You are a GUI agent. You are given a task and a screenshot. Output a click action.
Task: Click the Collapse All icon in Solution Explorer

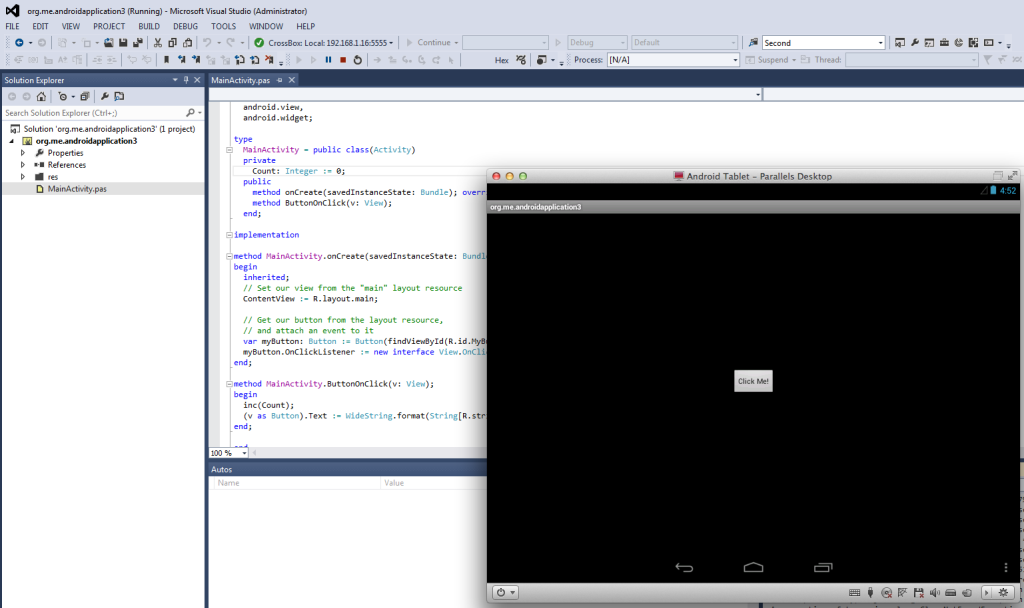(84, 96)
